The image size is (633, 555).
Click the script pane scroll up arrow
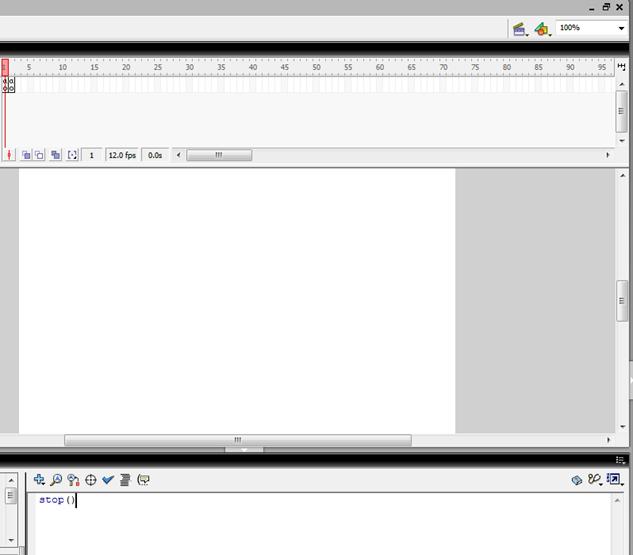[x=617, y=501]
